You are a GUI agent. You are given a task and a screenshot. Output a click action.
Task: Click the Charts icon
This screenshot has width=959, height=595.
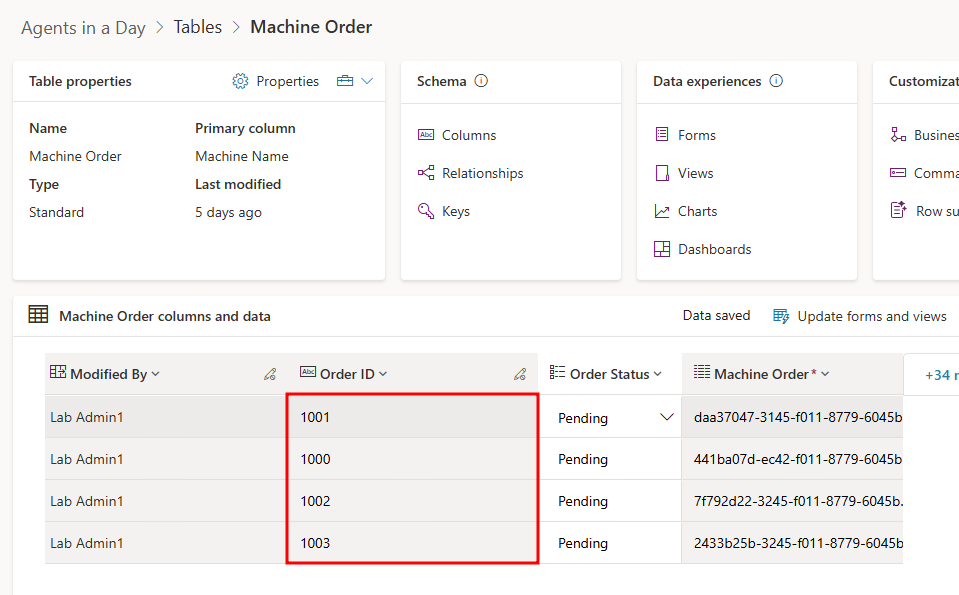click(662, 211)
